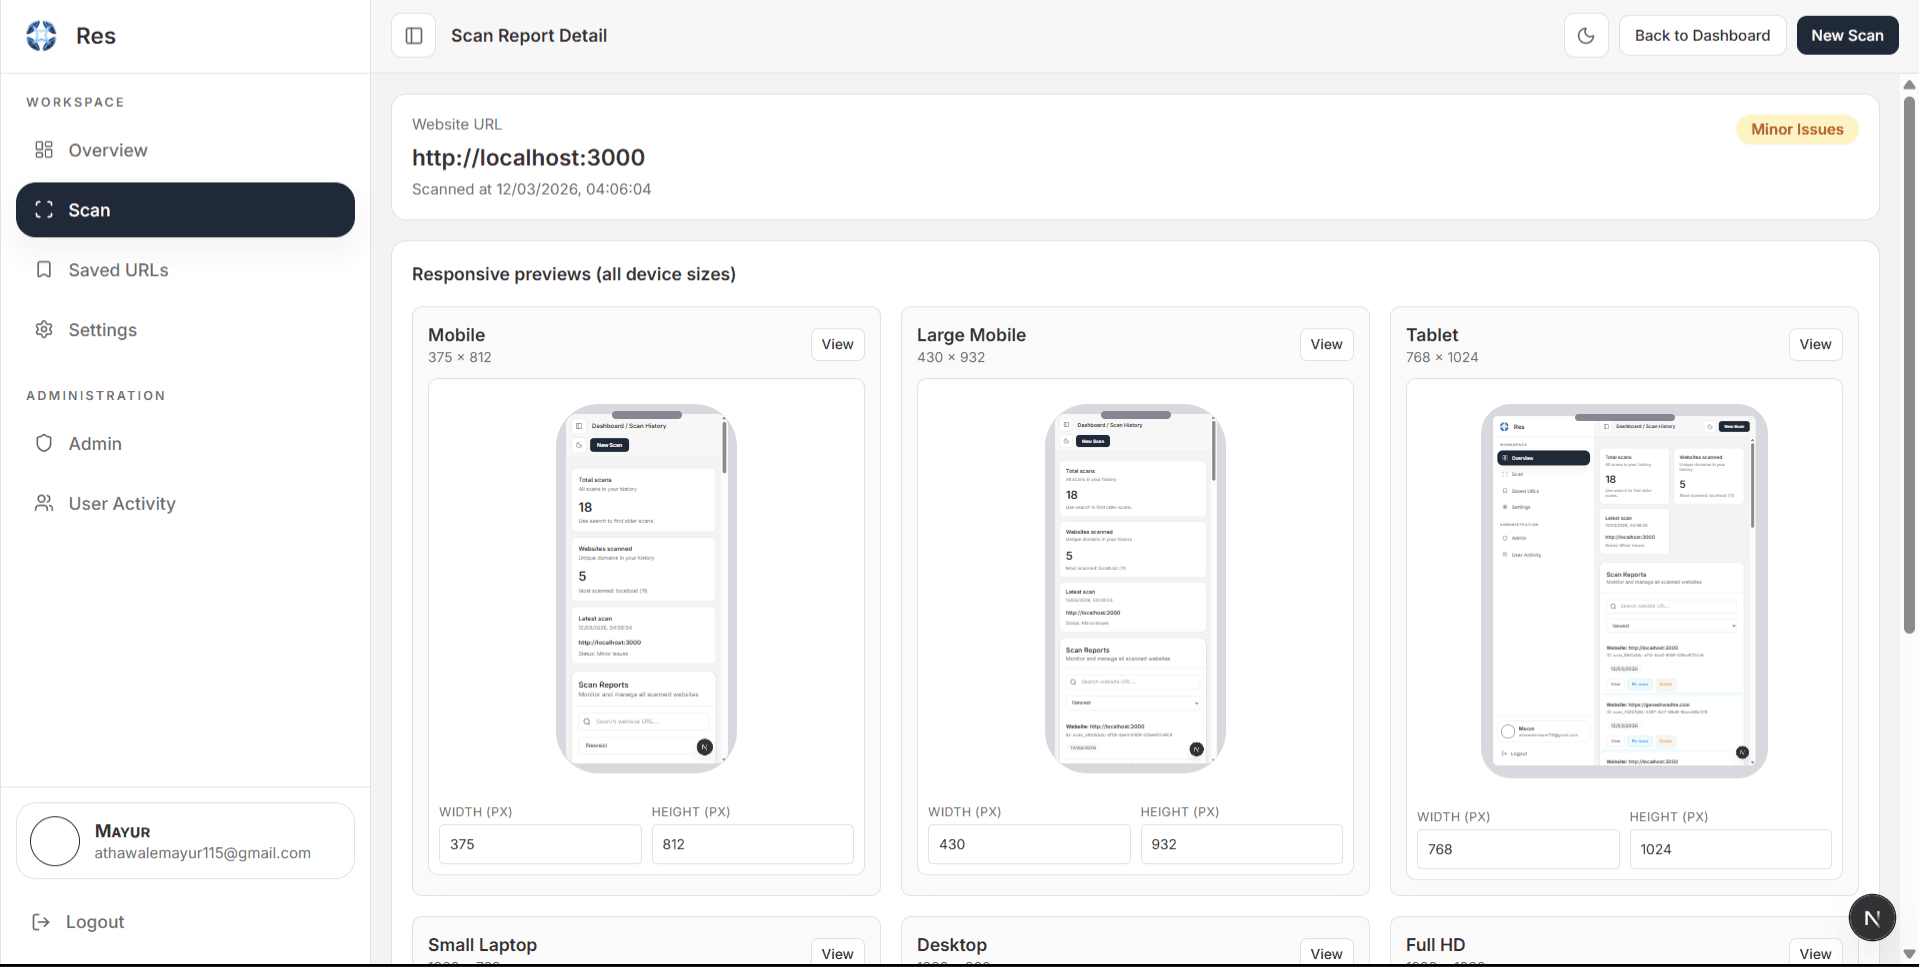Click the User Activity people icon

point(43,503)
